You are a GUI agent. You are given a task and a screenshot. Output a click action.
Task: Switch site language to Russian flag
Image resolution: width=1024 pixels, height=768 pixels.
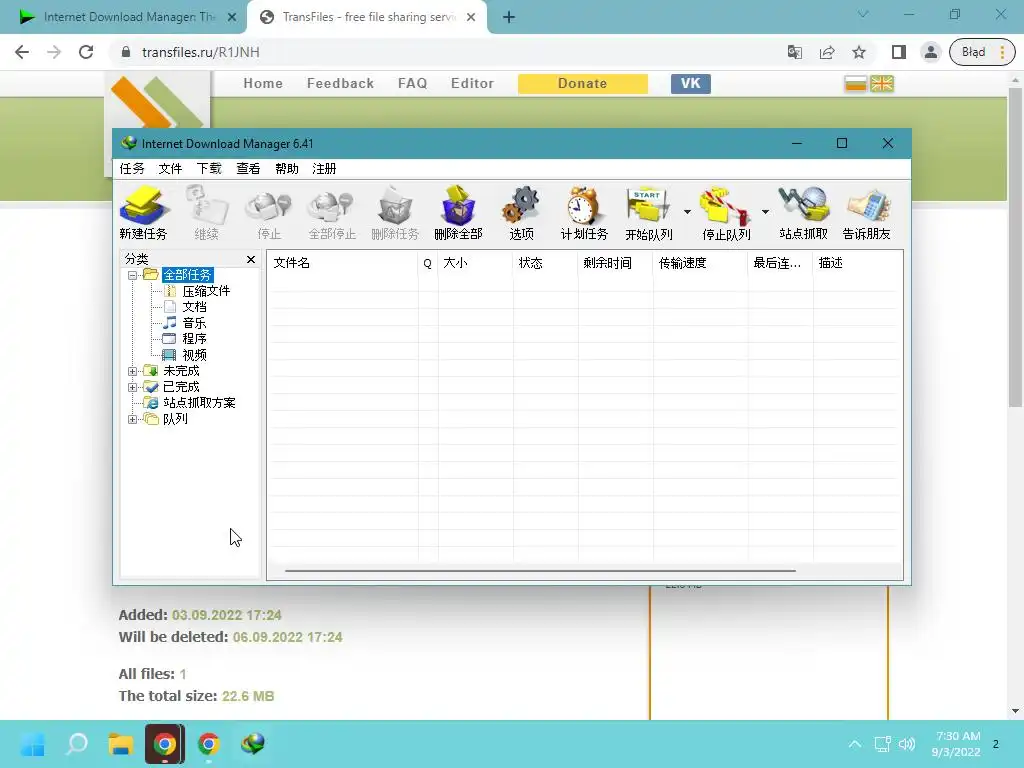point(856,84)
